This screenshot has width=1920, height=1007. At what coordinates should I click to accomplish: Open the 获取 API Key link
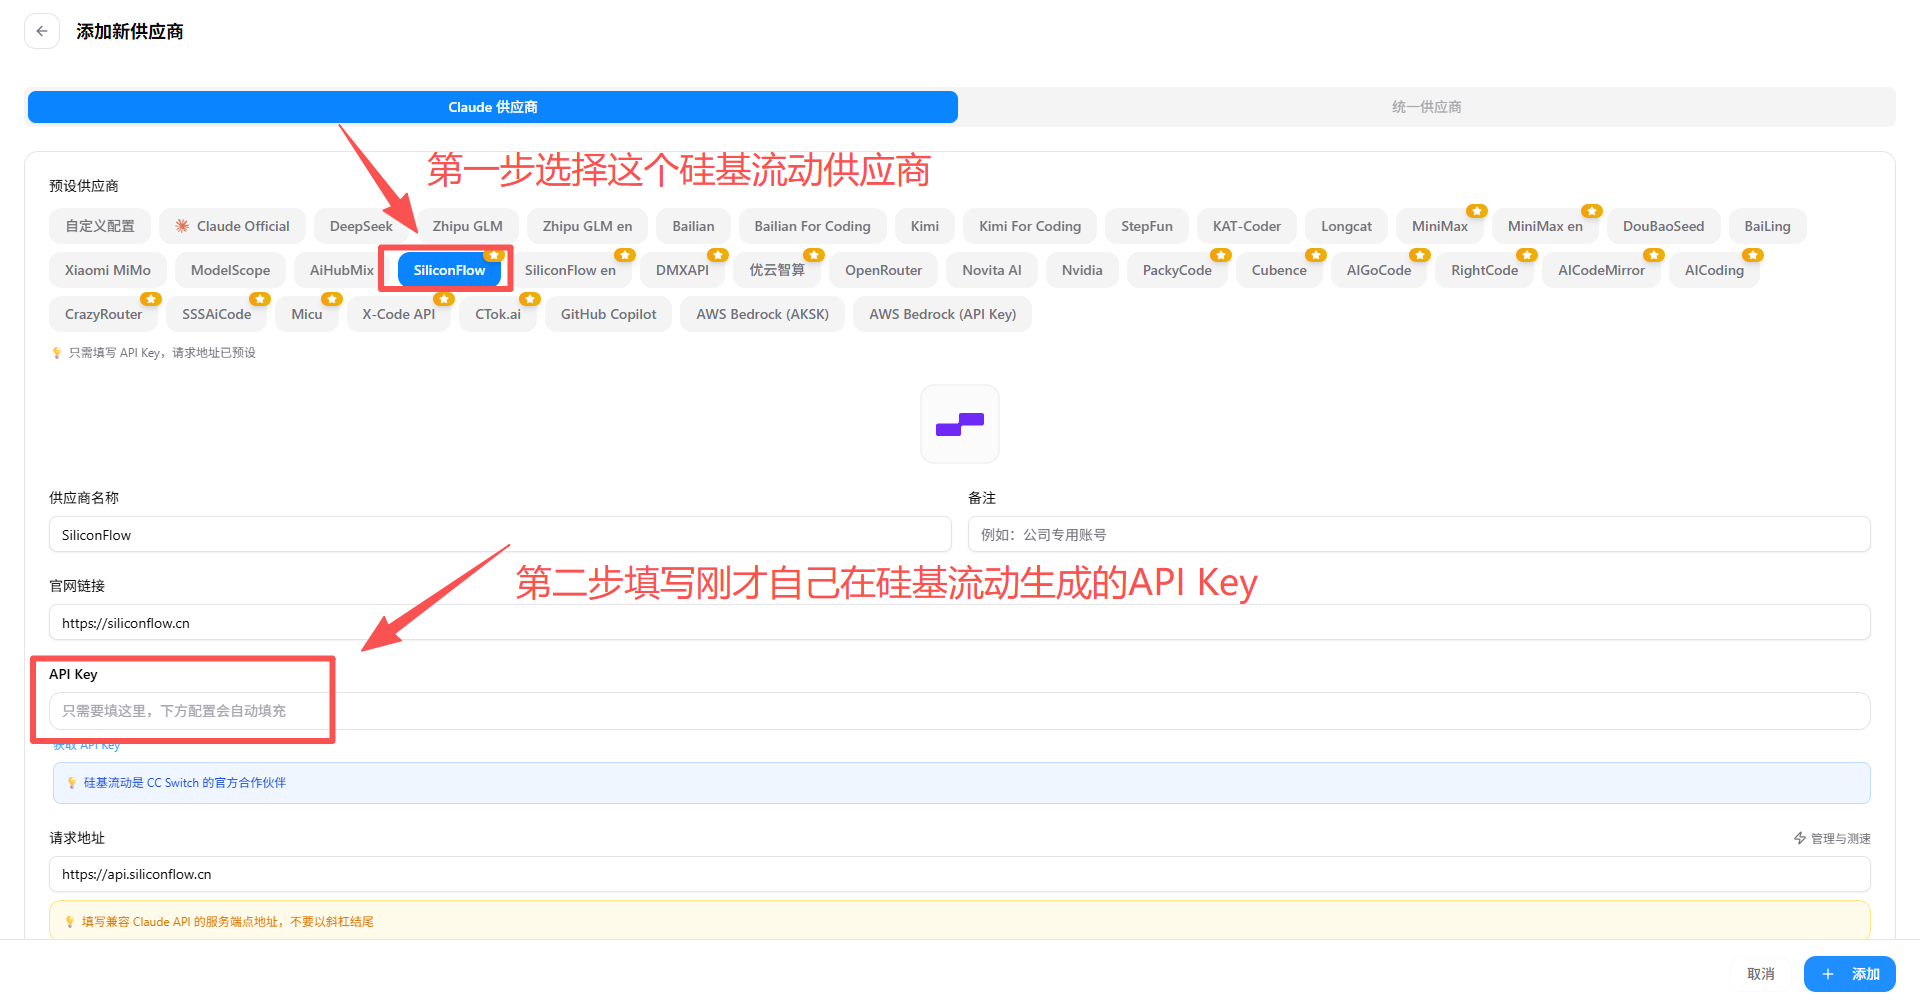point(87,746)
